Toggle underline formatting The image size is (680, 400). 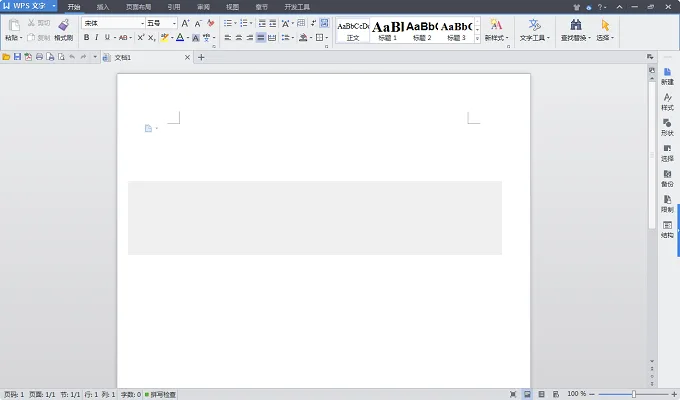(107, 38)
